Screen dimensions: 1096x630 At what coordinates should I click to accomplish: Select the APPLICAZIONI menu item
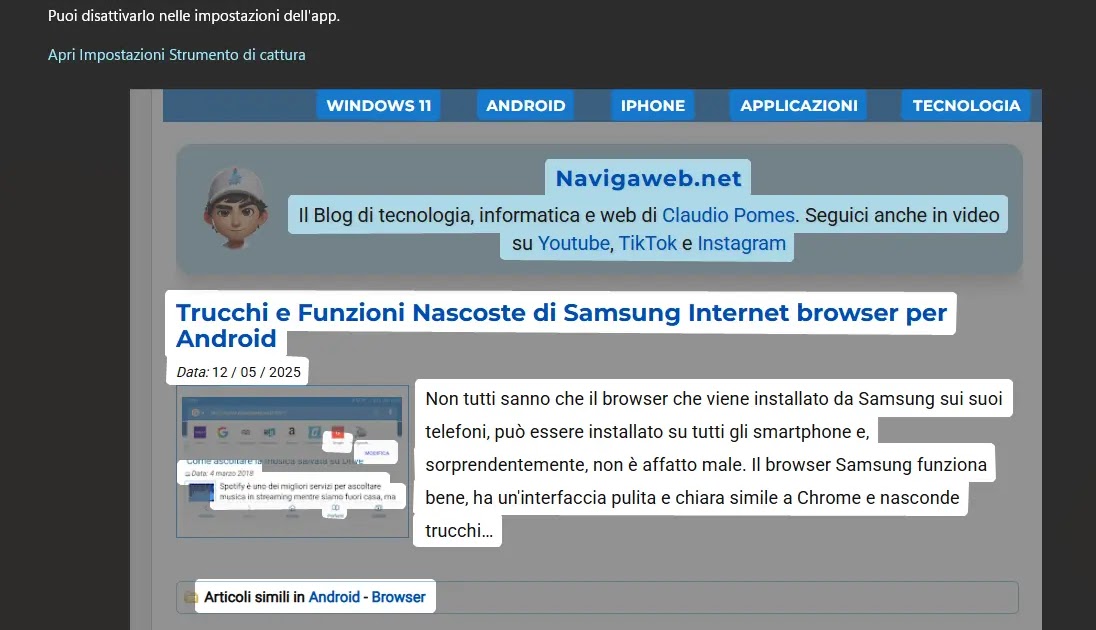(x=799, y=106)
